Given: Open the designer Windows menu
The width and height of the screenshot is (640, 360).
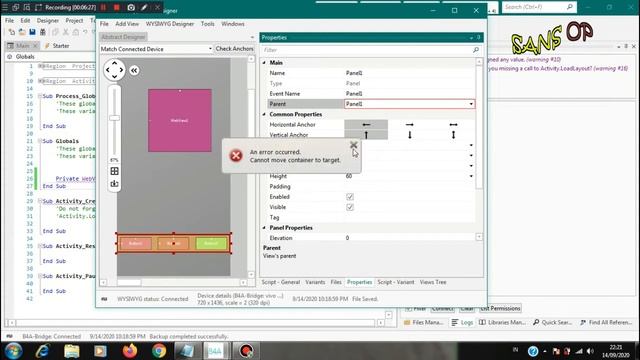Looking at the screenshot, I should pyautogui.click(x=233, y=24).
